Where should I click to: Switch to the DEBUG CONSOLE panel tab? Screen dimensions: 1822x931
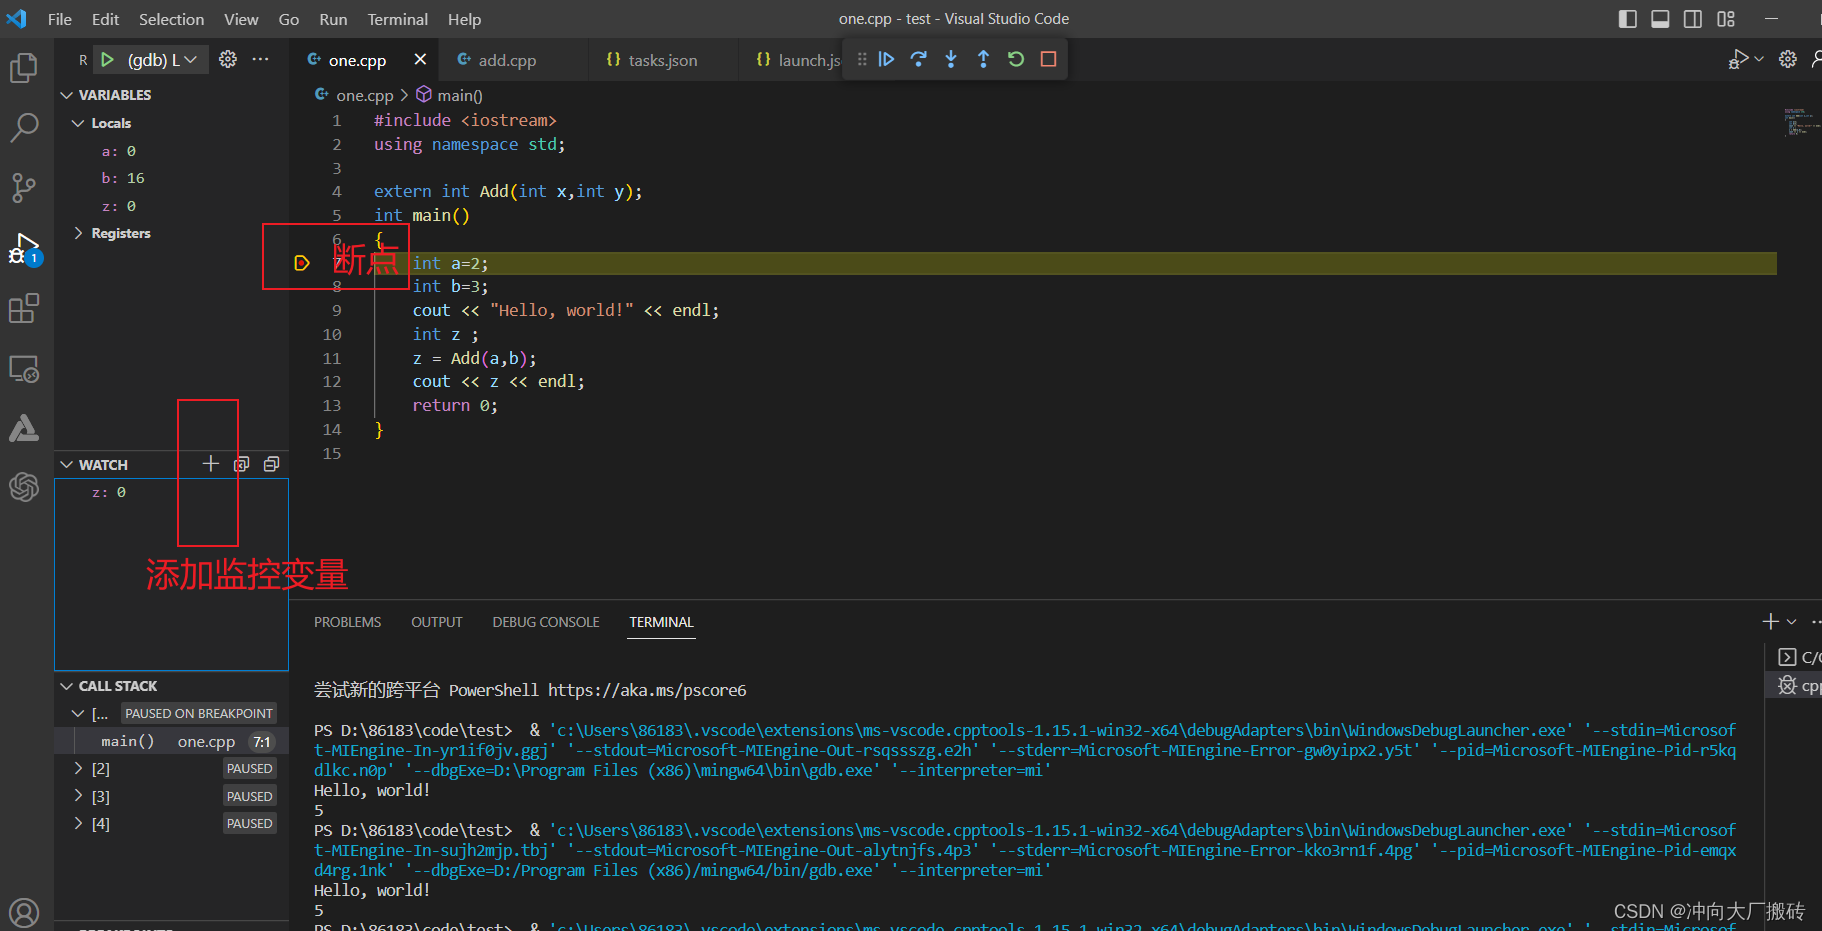click(546, 622)
